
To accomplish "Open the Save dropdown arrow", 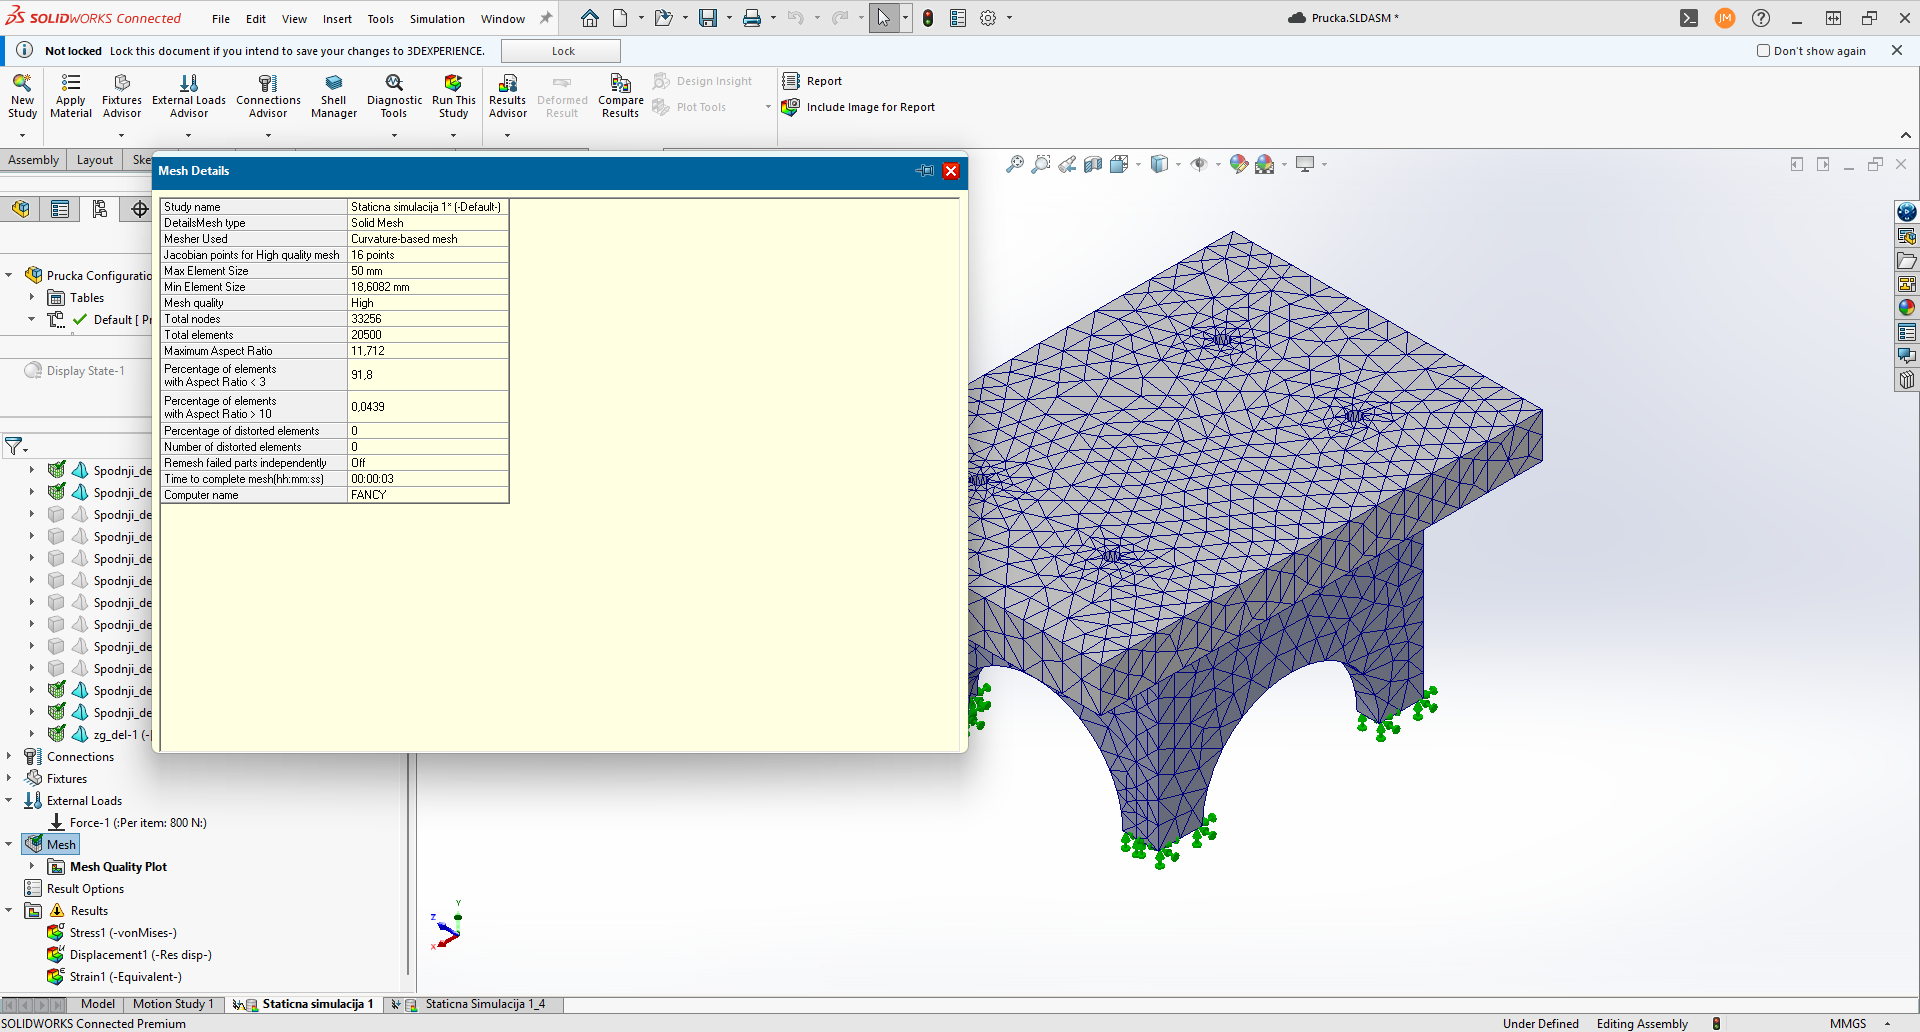I will (729, 18).
